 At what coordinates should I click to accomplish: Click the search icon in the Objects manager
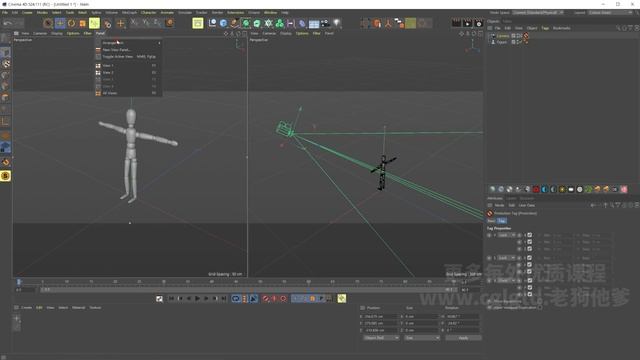(x=618, y=28)
